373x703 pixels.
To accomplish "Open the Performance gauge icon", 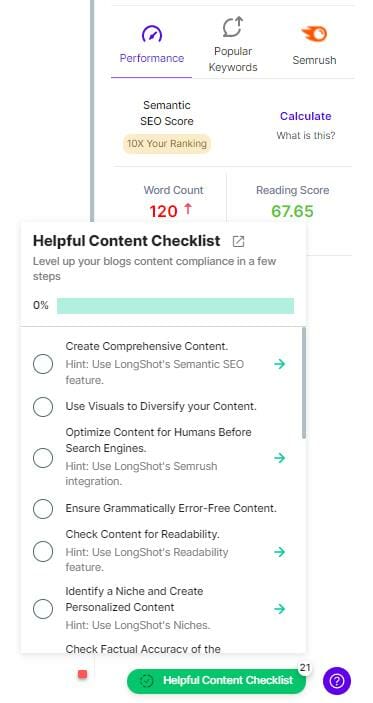I will pos(152,34).
